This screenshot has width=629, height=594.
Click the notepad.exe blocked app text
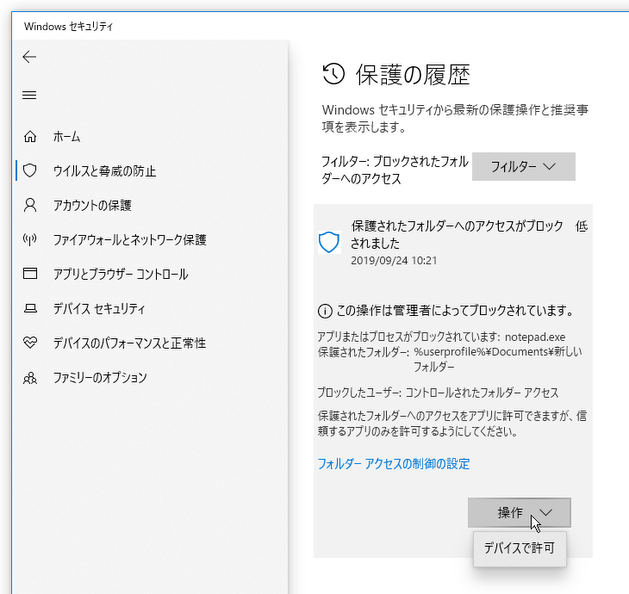535,337
